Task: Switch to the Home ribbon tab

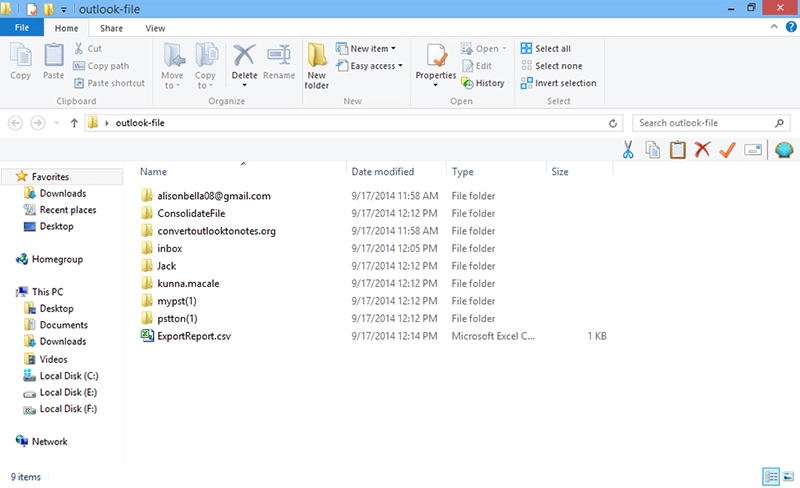Action: [x=66, y=28]
